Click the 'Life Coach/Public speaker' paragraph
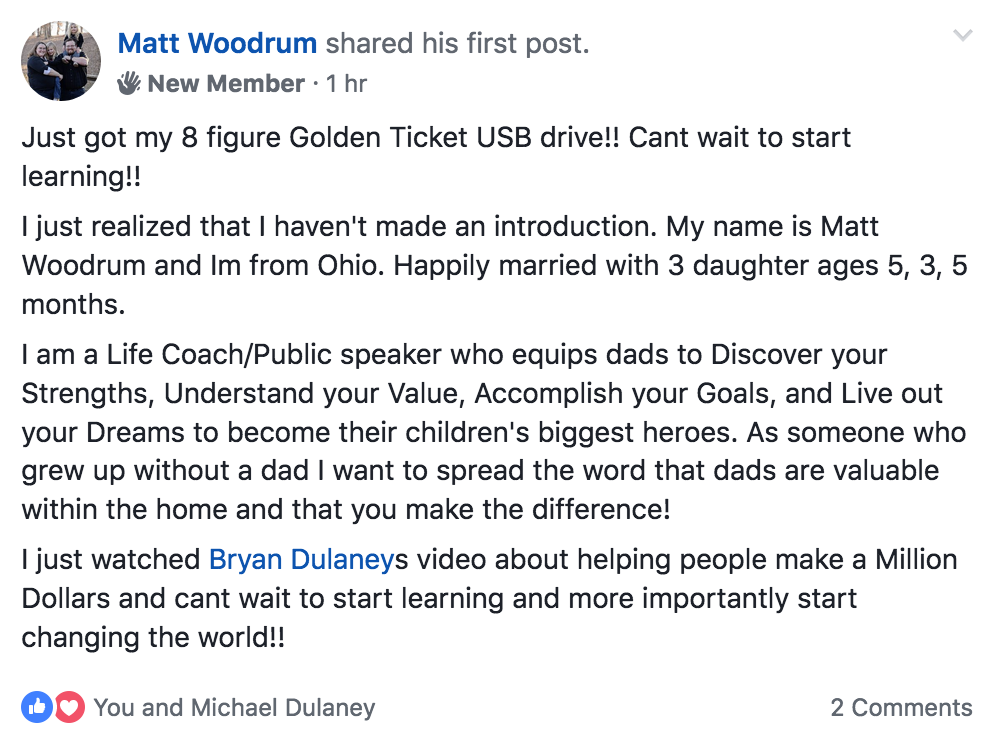The height and width of the screenshot is (744, 994). pyautogui.click(x=494, y=432)
